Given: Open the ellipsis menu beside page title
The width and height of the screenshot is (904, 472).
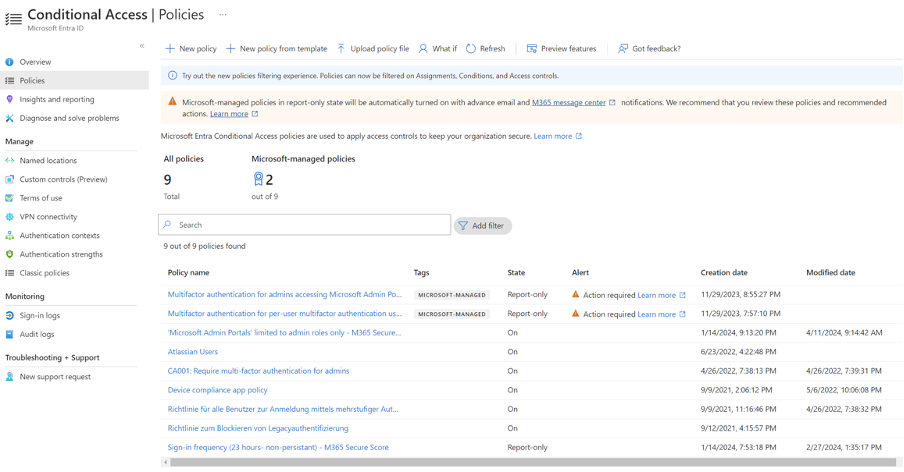Looking at the screenshot, I should coord(222,15).
